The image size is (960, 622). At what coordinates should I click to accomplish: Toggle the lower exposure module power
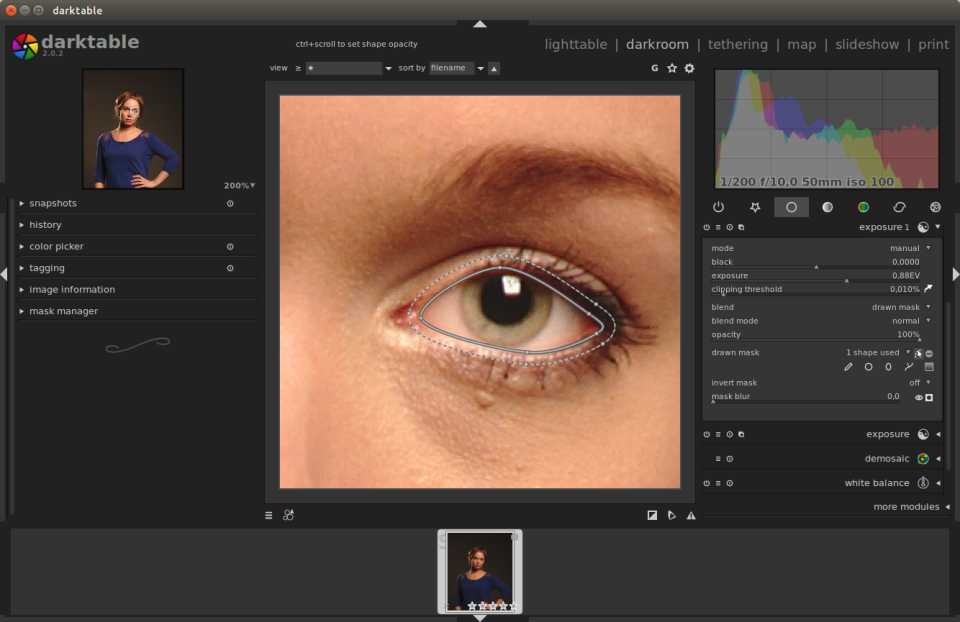[707, 434]
